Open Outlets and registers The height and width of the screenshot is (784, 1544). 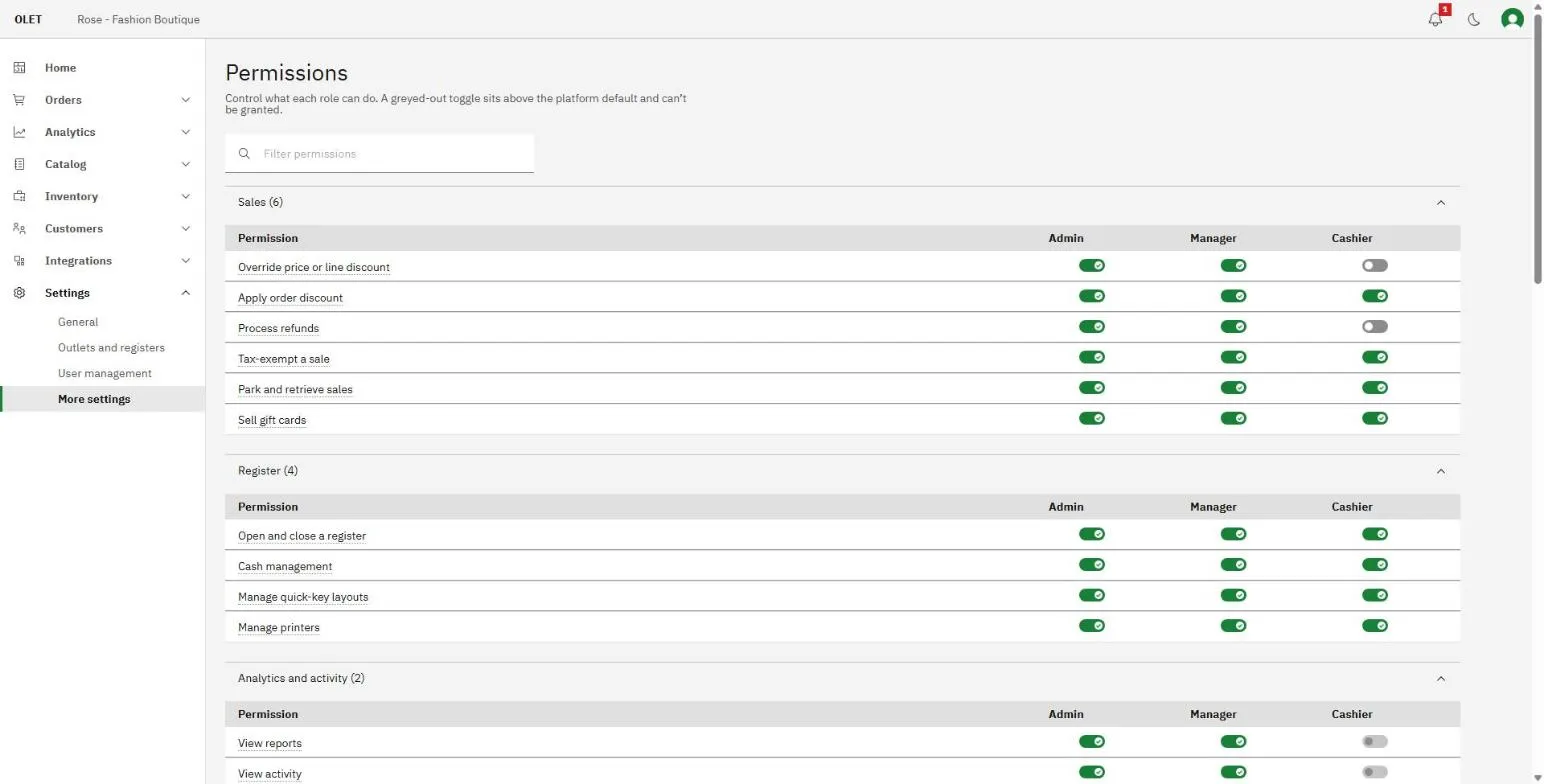coord(111,348)
